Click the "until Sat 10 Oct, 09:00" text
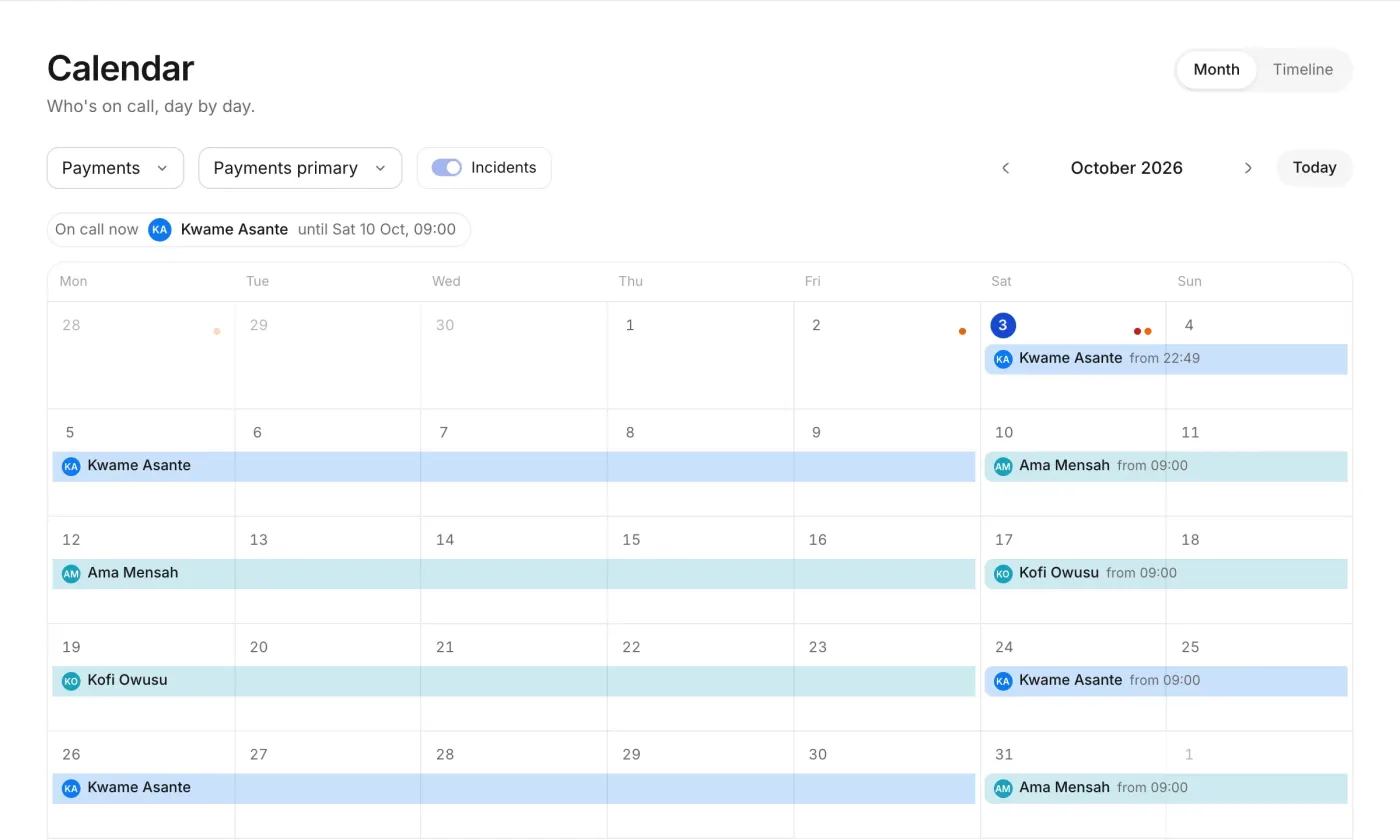The image size is (1400, 840). pos(377,229)
